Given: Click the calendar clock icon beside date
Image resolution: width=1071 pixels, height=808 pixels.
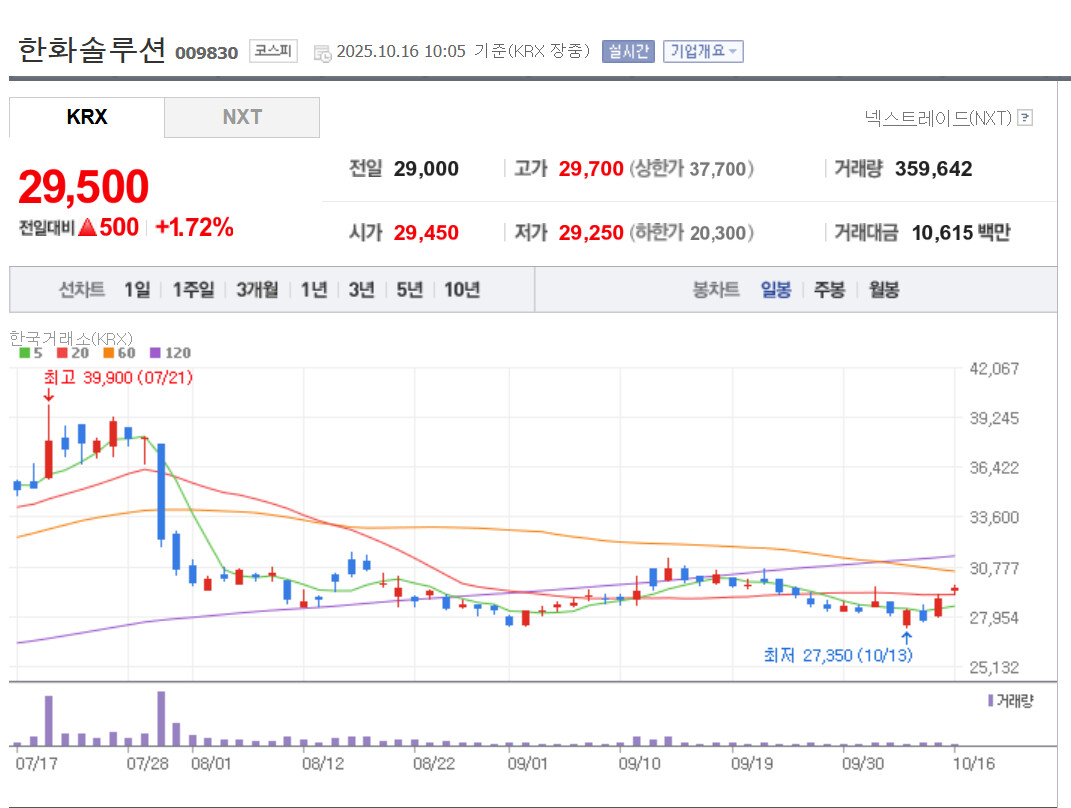Looking at the screenshot, I should click(x=322, y=53).
